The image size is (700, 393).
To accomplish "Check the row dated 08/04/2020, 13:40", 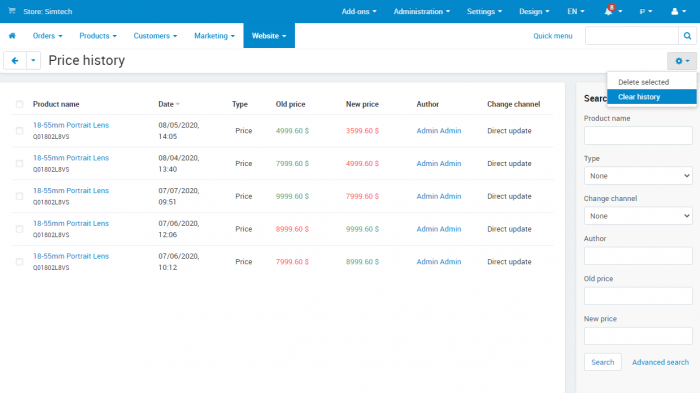I will tap(19, 163).
